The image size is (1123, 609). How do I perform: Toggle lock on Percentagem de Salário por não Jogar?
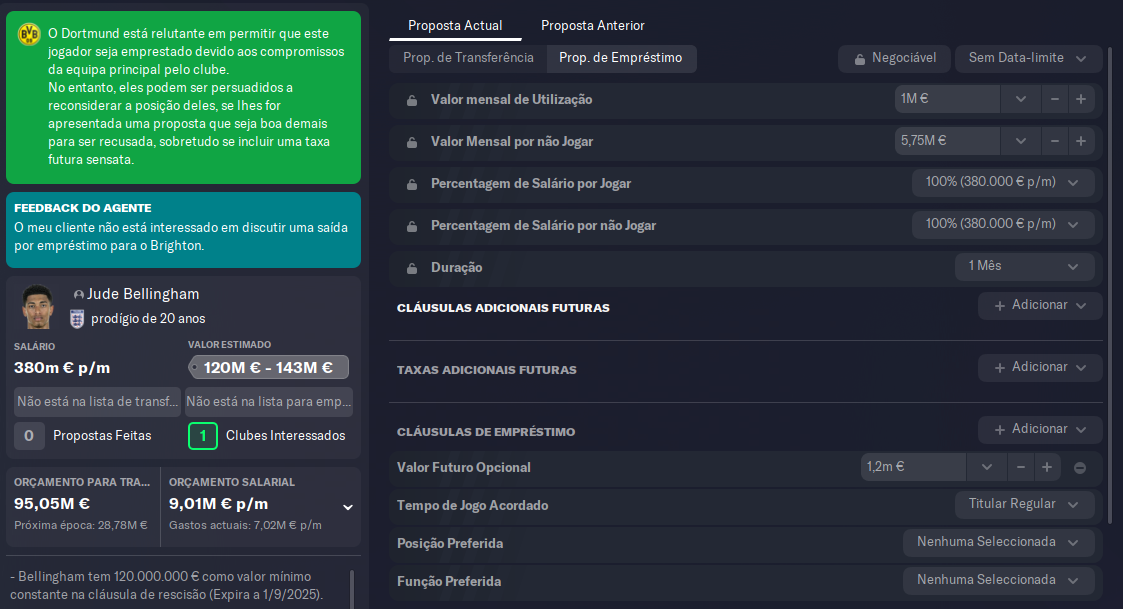[412, 226]
